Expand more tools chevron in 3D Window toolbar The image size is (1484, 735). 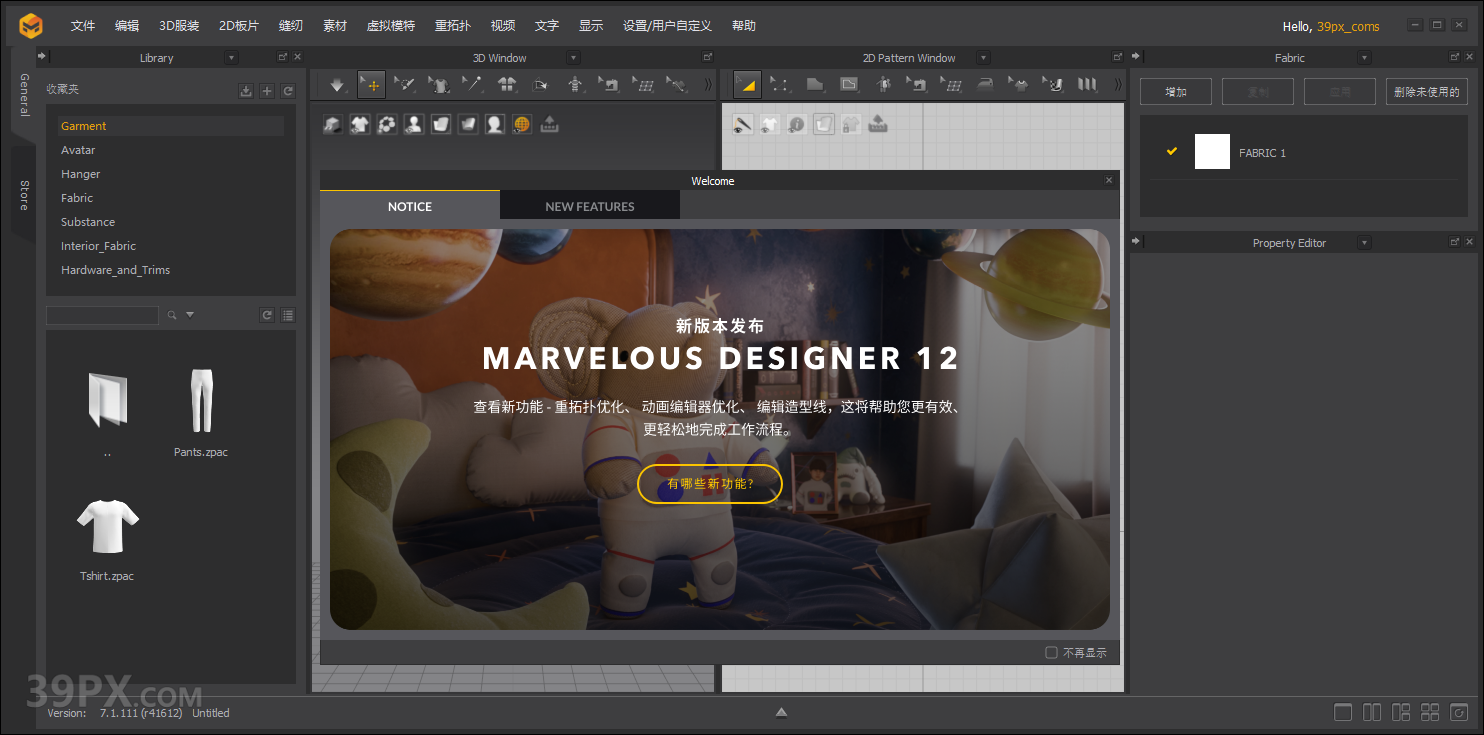(x=708, y=85)
